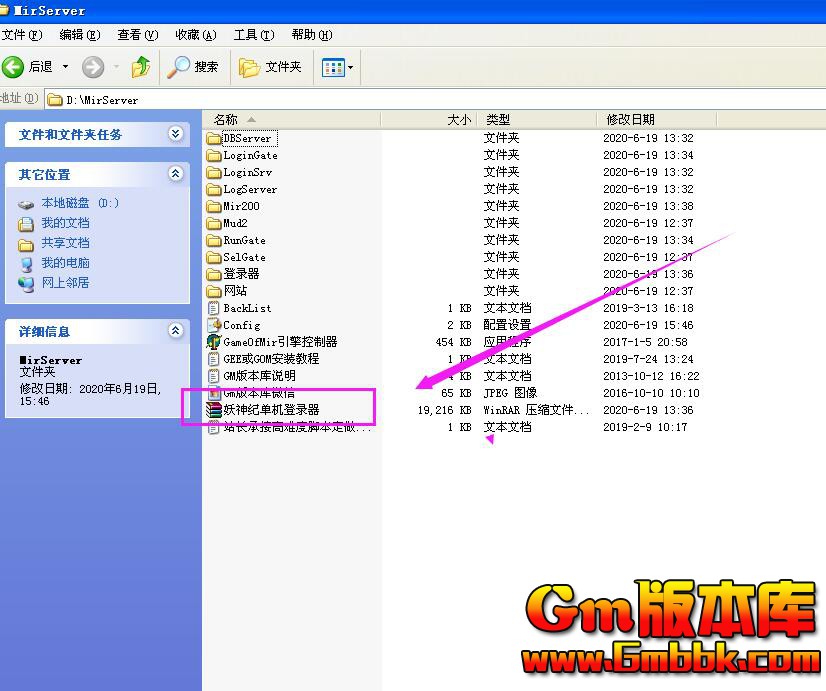Collapse the 详细信息 panel
The height and width of the screenshot is (691, 826).
coord(176,331)
